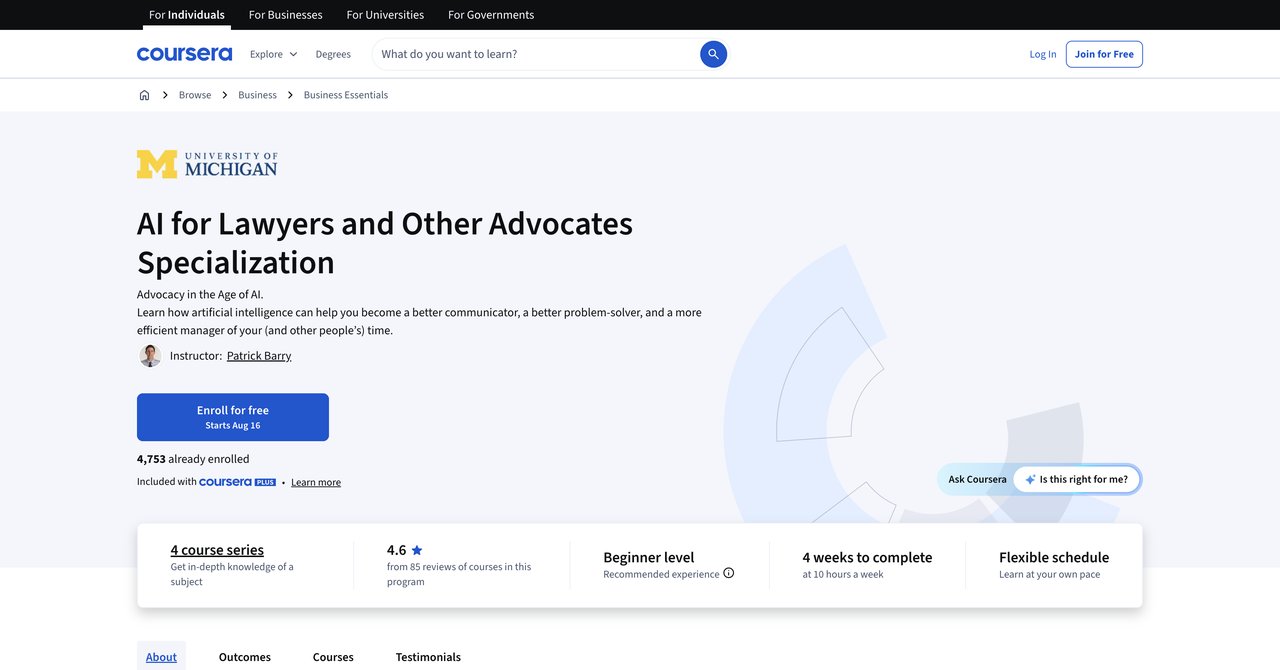Open the Browse breadcrumb
Screen dimensions: 1280x670
195,95
